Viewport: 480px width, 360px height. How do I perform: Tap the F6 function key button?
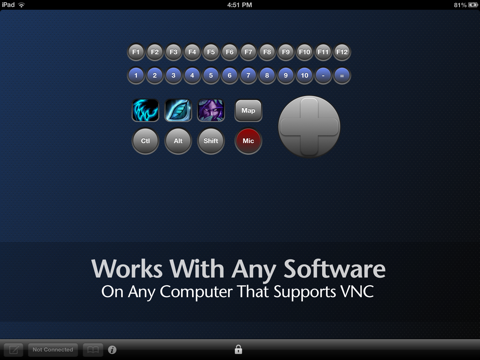coord(229,52)
